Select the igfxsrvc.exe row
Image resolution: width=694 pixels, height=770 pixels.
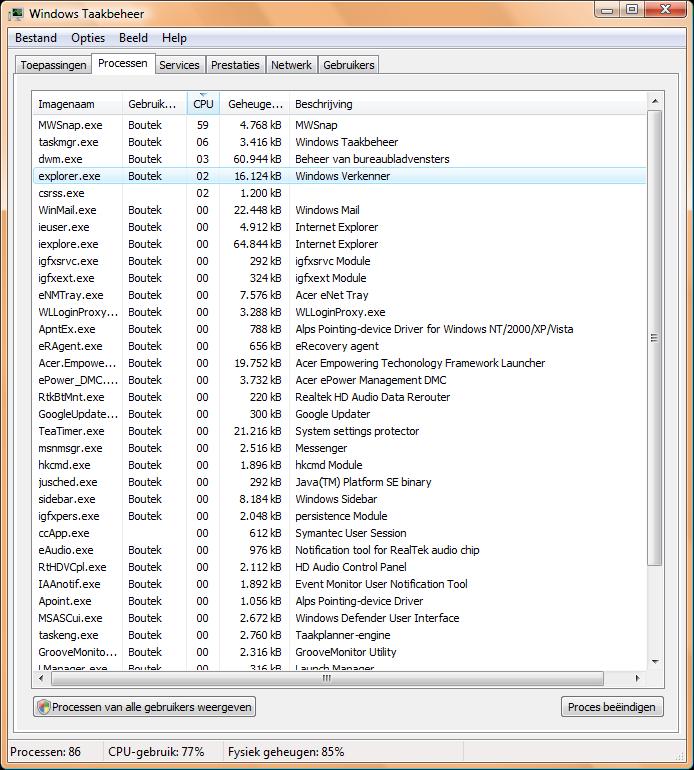pos(339,261)
